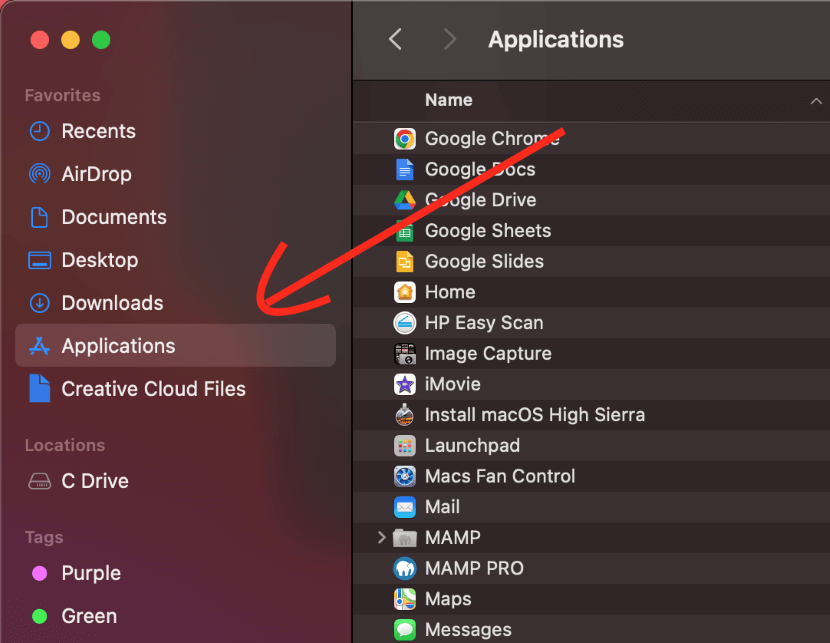Click the back navigation chevron
The image size is (830, 643).
pyautogui.click(x=395, y=39)
